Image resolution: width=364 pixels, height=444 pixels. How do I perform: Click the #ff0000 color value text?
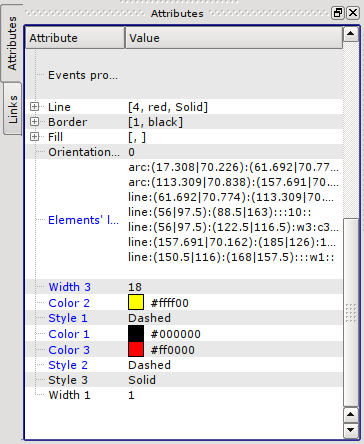pyautogui.click(x=173, y=350)
